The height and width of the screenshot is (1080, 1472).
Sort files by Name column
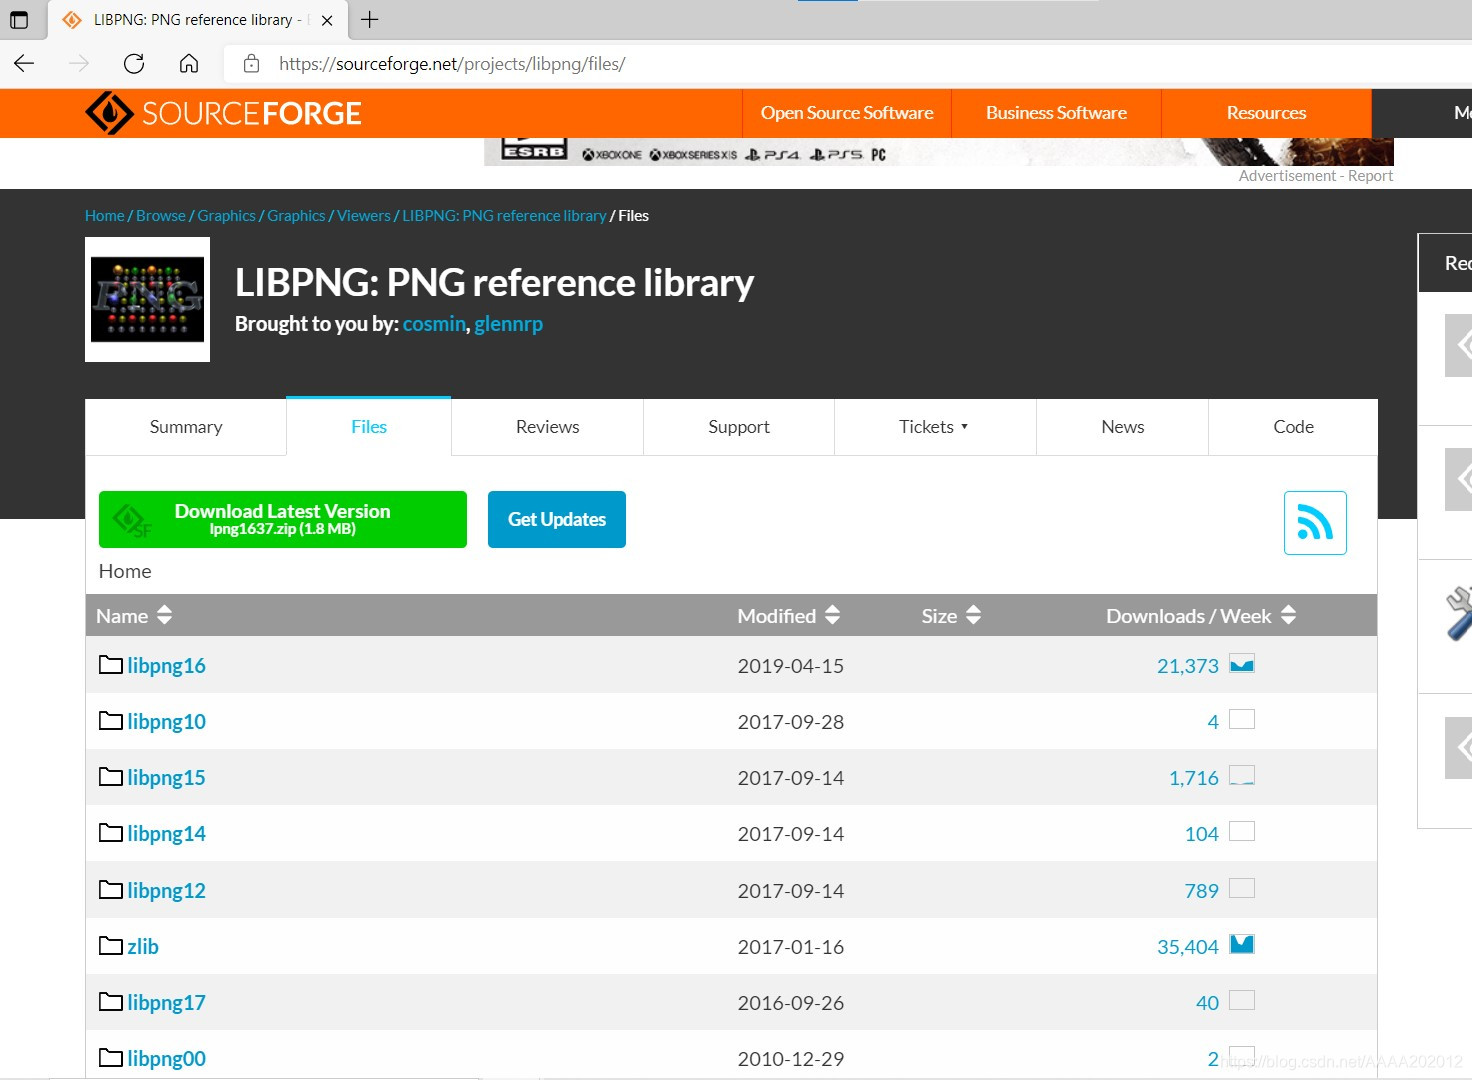(134, 616)
